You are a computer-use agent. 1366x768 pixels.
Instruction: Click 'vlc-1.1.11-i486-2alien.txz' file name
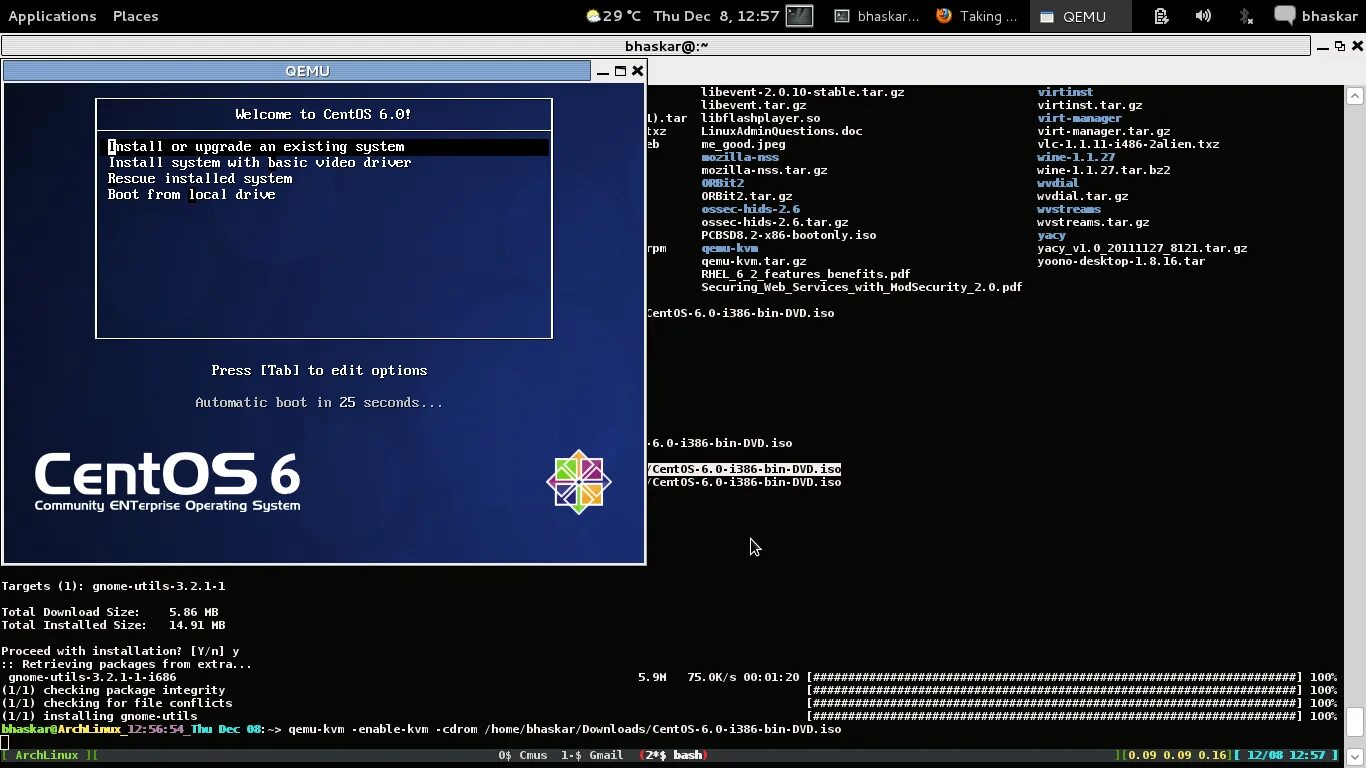1128,144
